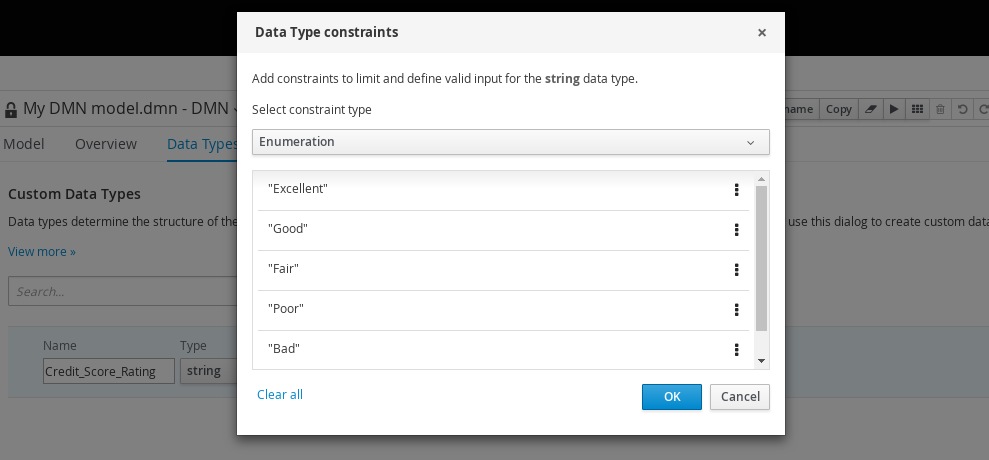Switch to the Model tab

tap(23, 144)
